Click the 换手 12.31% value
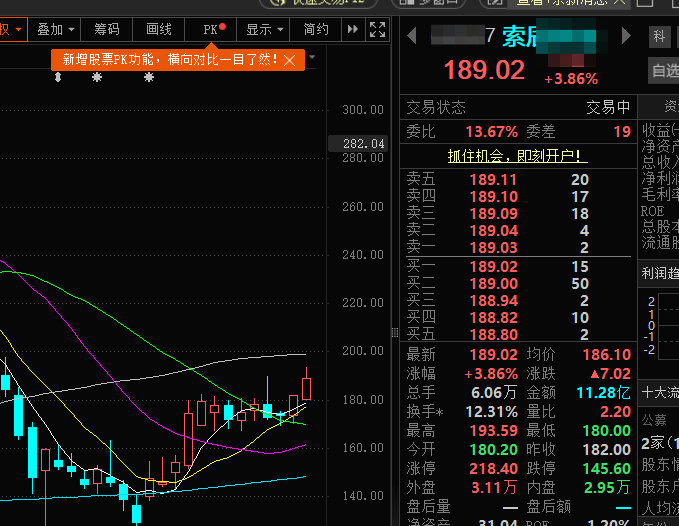The image size is (679, 526). coord(491,412)
